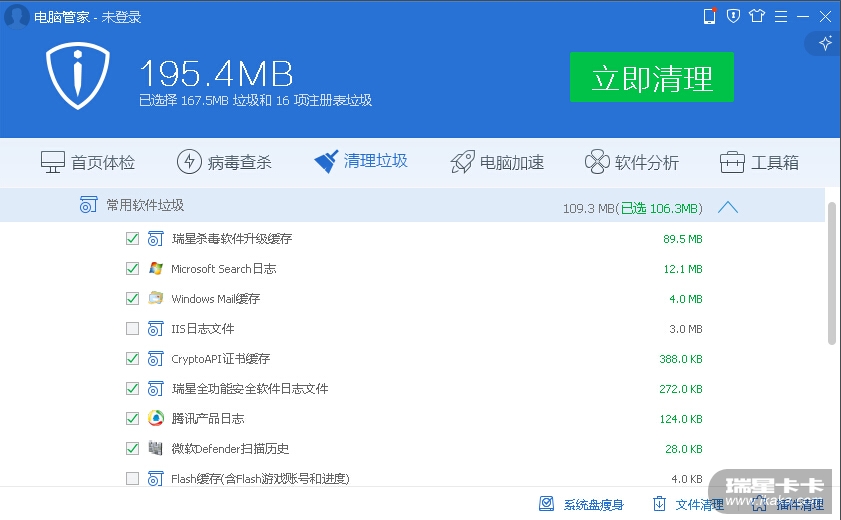
Task: Uncheck 微软Defender扫描历史 checkbox
Action: (132, 449)
